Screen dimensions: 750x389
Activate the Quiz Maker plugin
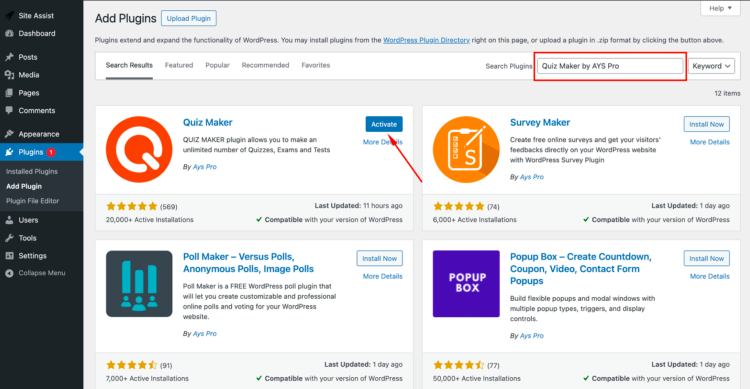click(384, 124)
